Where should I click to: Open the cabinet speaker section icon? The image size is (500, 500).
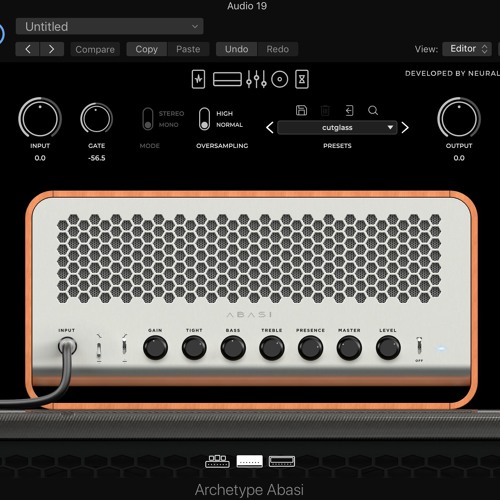[280, 79]
